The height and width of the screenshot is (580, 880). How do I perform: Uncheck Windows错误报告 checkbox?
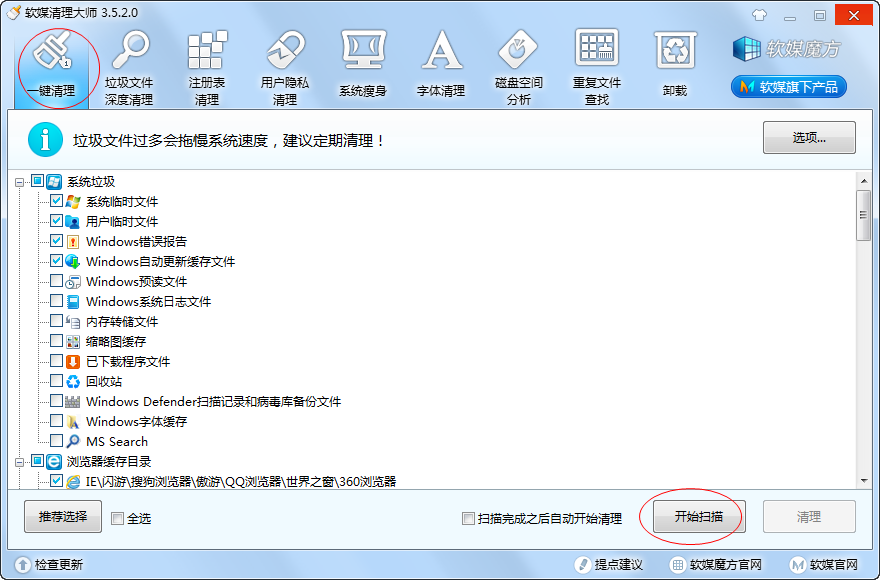56,241
